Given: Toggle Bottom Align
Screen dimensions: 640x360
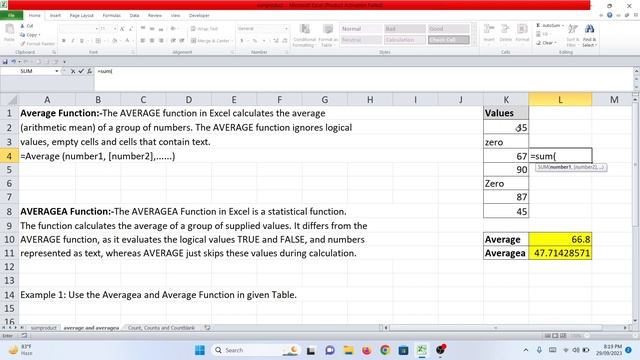Looking at the screenshot, I should 161,29.
